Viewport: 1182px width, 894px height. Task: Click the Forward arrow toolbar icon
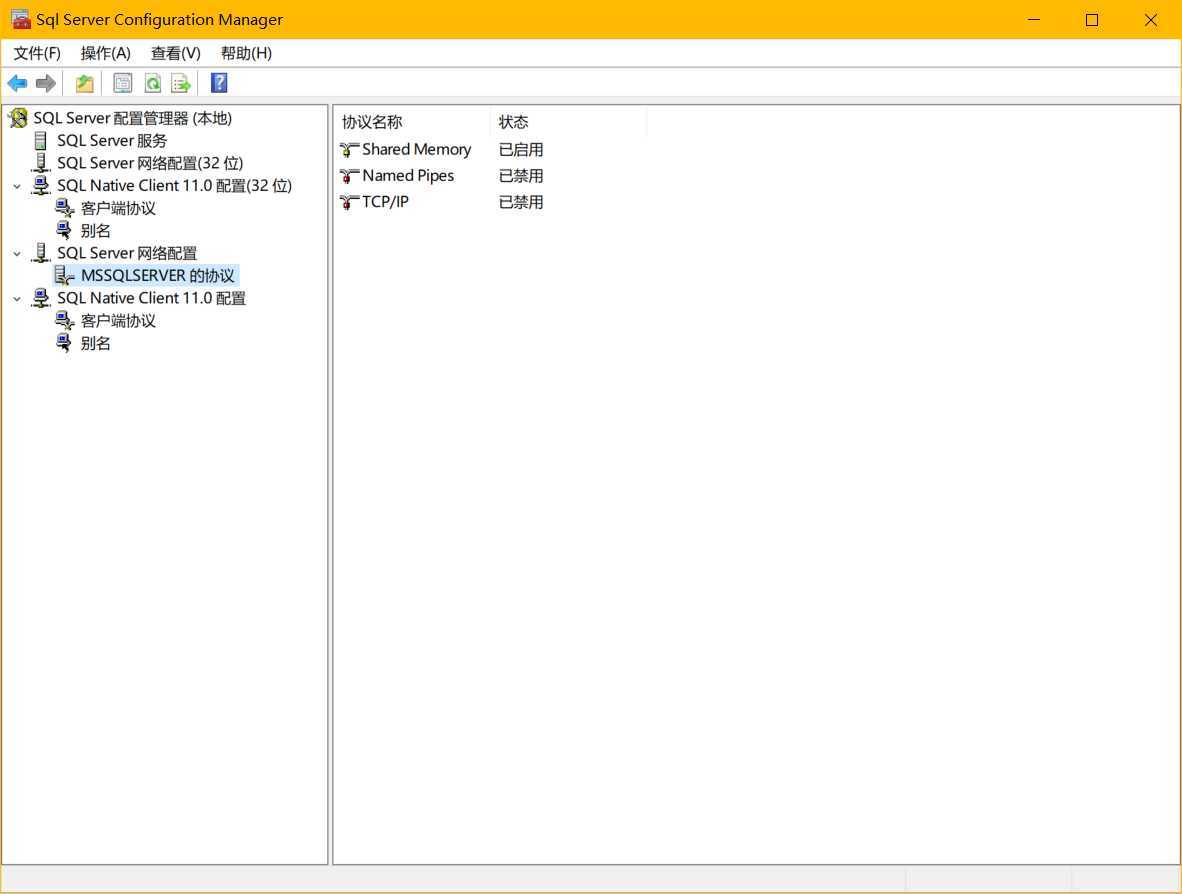46,83
